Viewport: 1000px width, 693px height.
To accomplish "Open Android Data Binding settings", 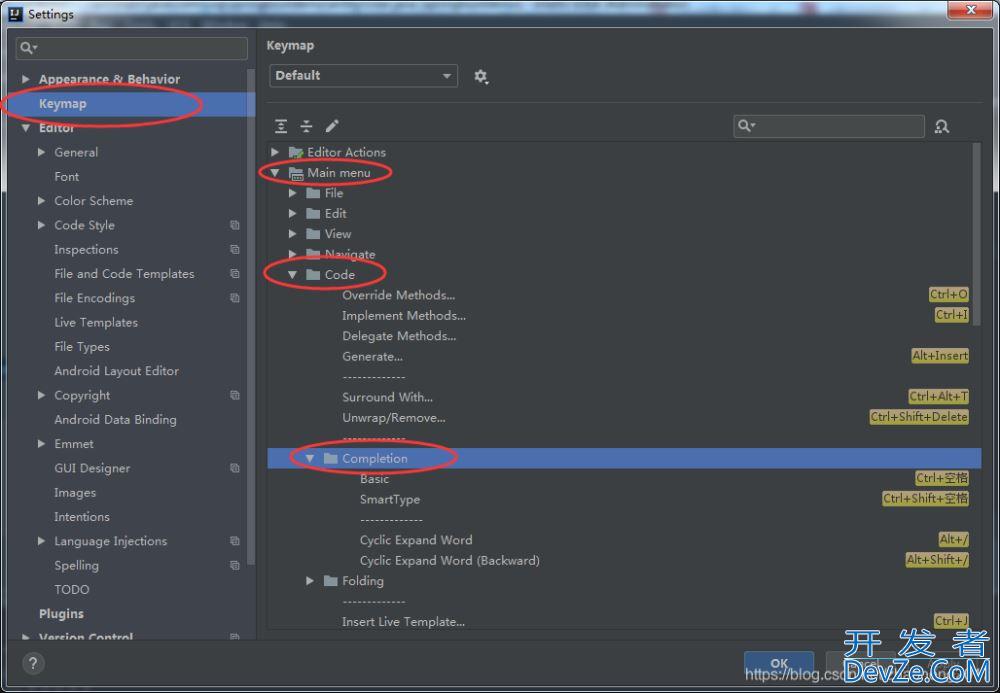I will pyautogui.click(x=115, y=419).
